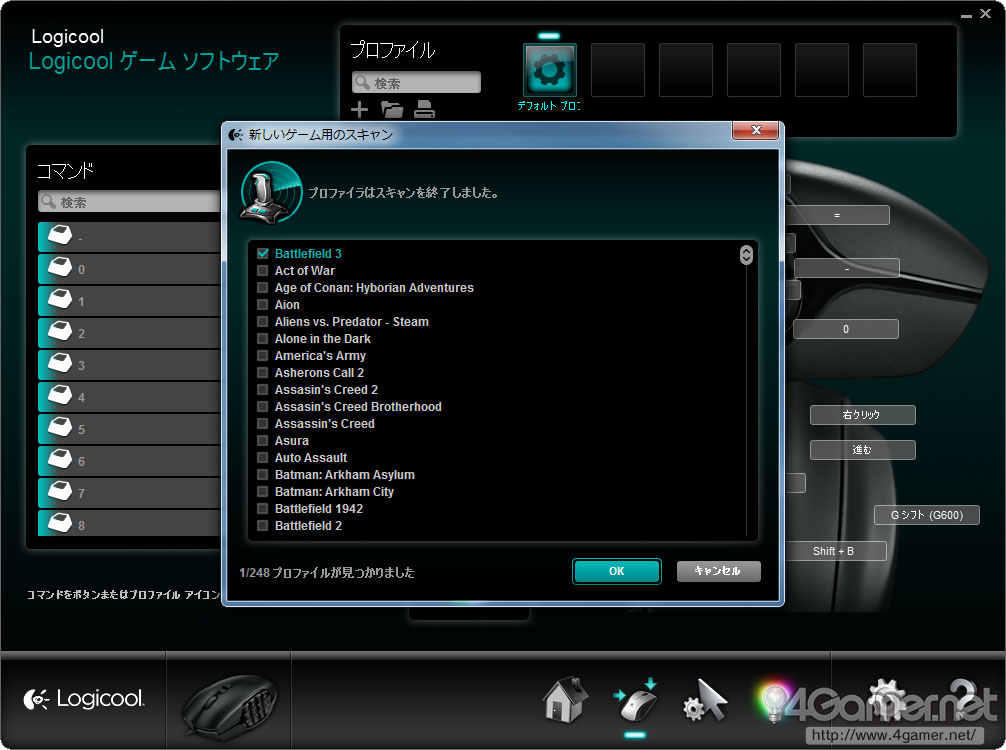1006x750 pixels.
Task: Select the second empty profile slot
Action: point(686,70)
